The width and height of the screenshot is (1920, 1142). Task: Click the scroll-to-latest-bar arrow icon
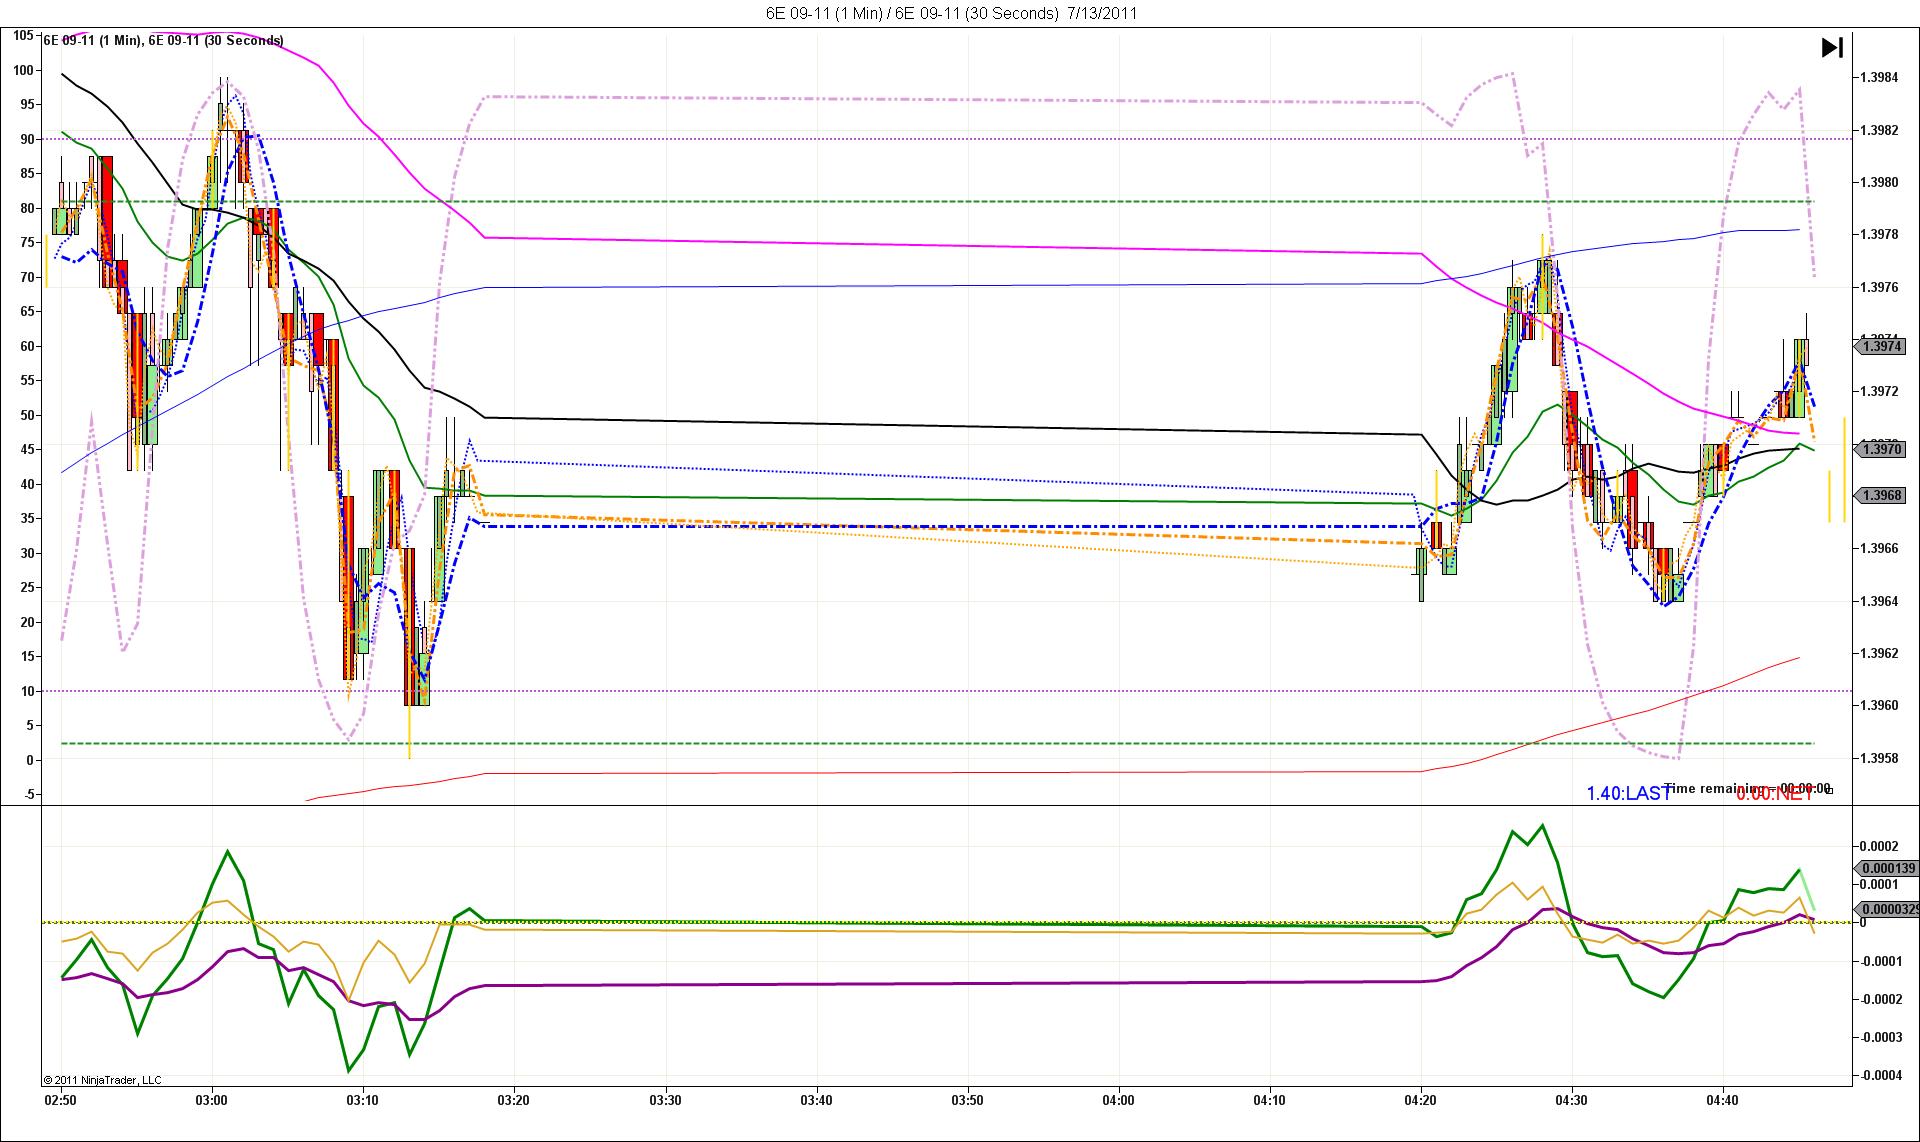click(1831, 48)
